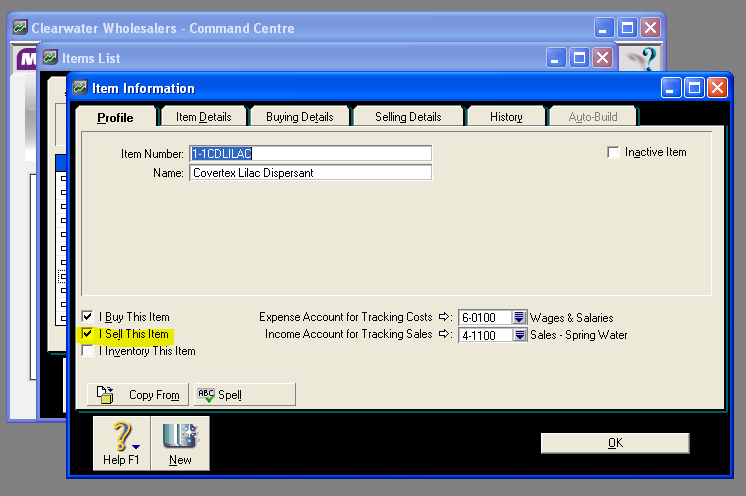Viewport: 746px width, 496px height.
Task: Click the expense account field 6-0100
Action: pos(485,317)
